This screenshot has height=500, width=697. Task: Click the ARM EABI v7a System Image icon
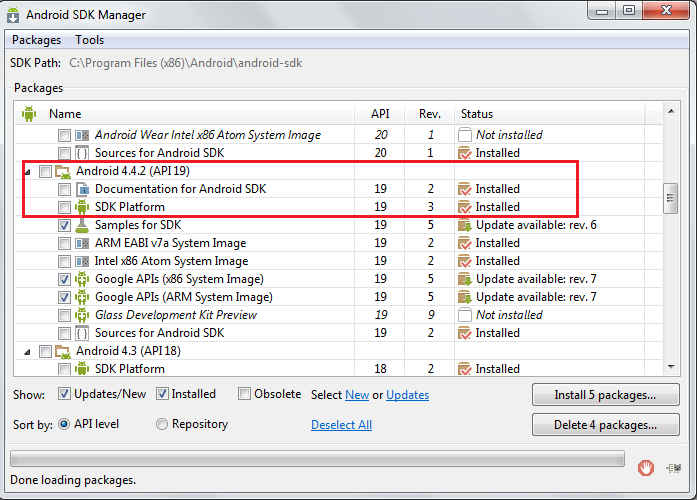[x=82, y=244]
